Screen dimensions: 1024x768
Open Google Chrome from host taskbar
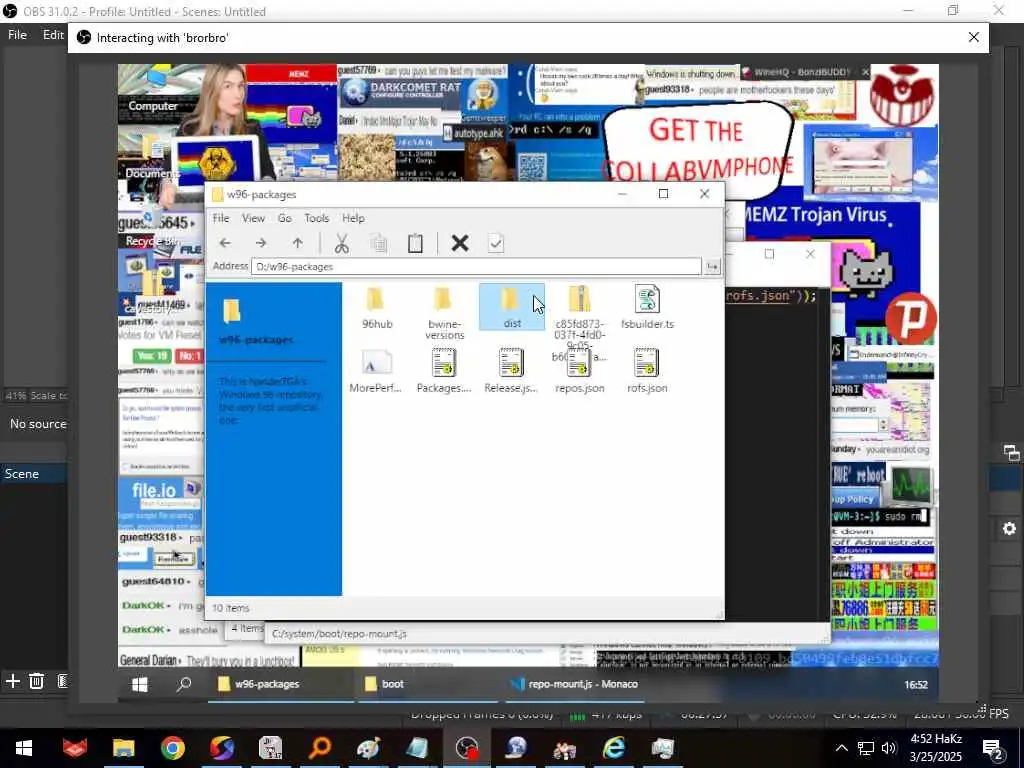pyautogui.click(x=172, y=748)
